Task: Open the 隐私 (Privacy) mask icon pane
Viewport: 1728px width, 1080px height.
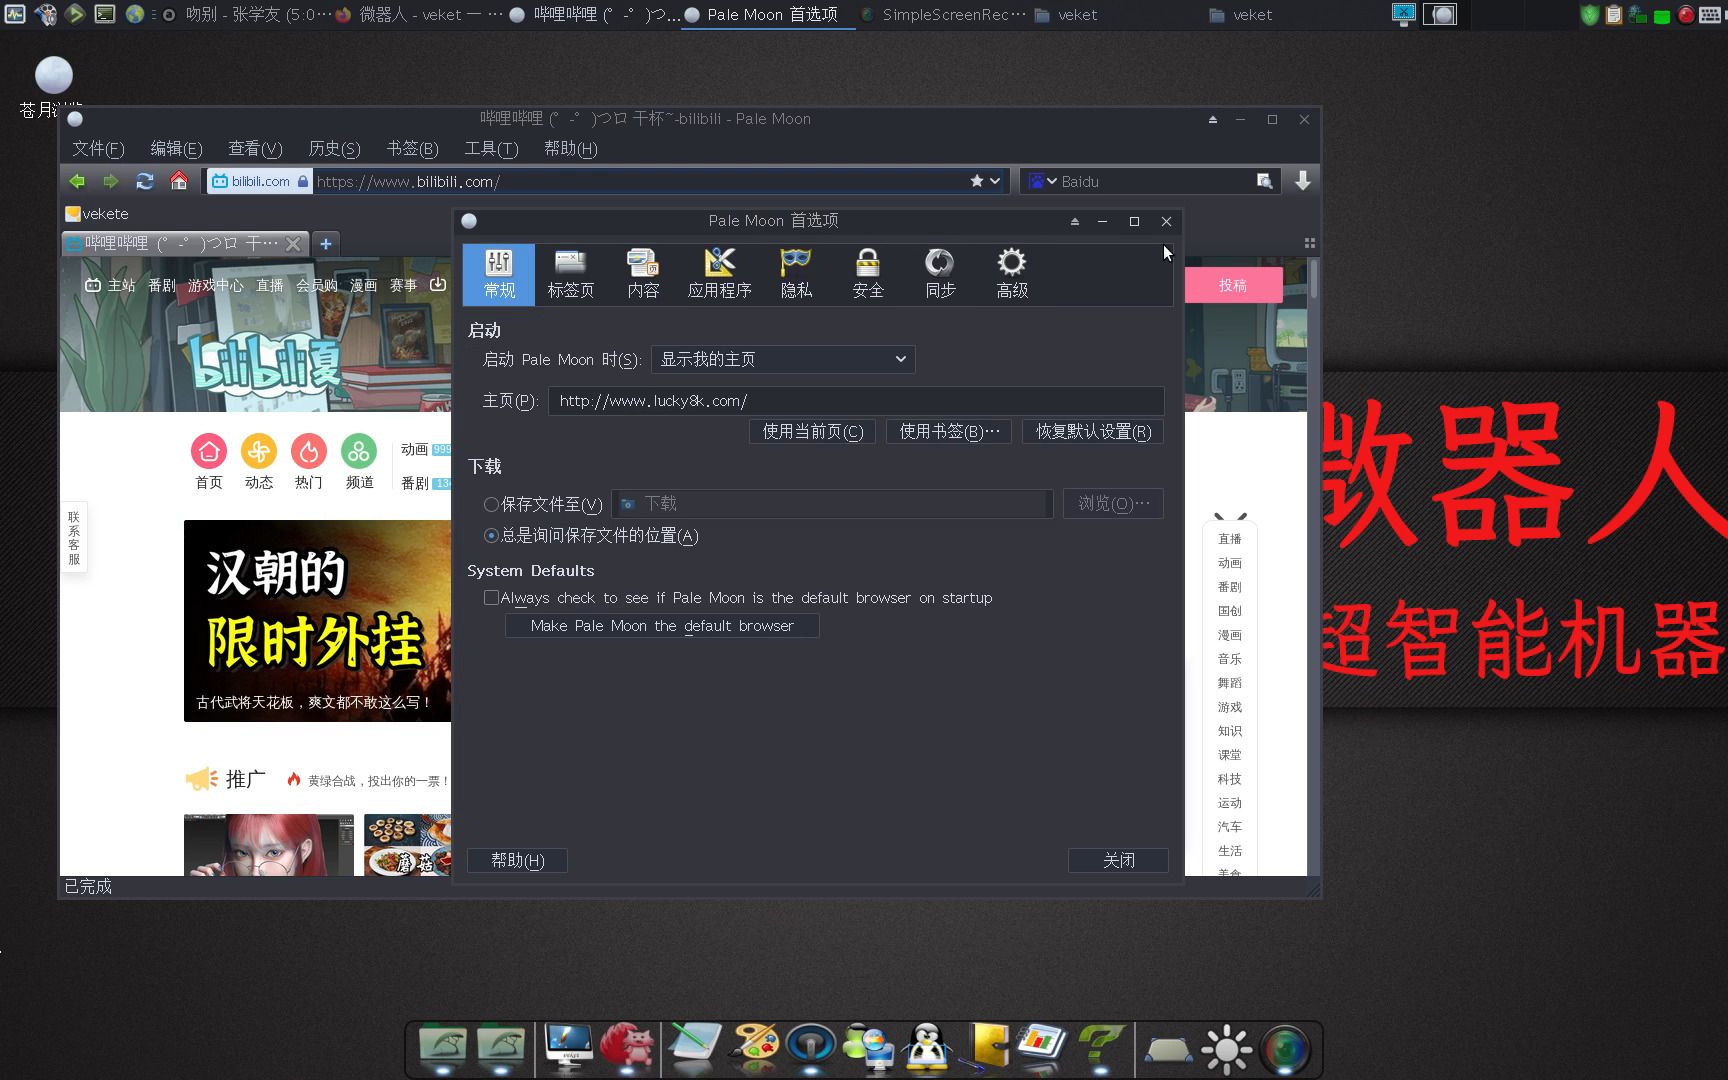Action: (796, 274)
